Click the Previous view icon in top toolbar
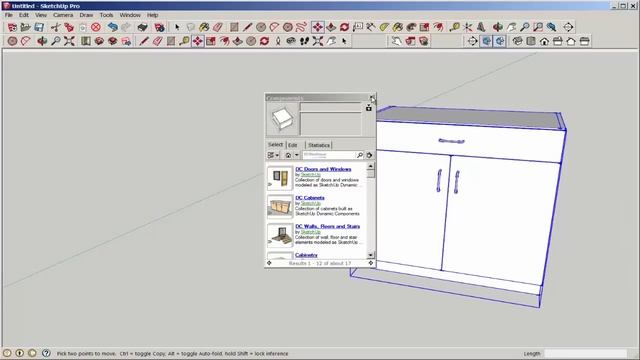Image resolution: width=640 pixels, height=360 pixels. pos(552,27)
